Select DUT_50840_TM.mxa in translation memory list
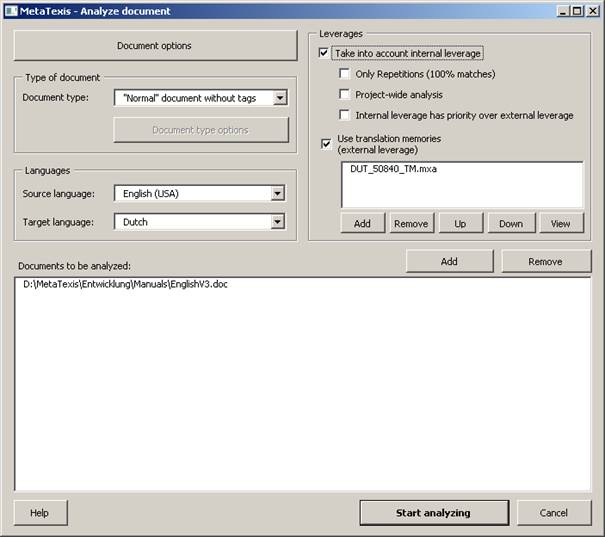The image size is (605, 537). pyautogui.click(x=393, y=169)
